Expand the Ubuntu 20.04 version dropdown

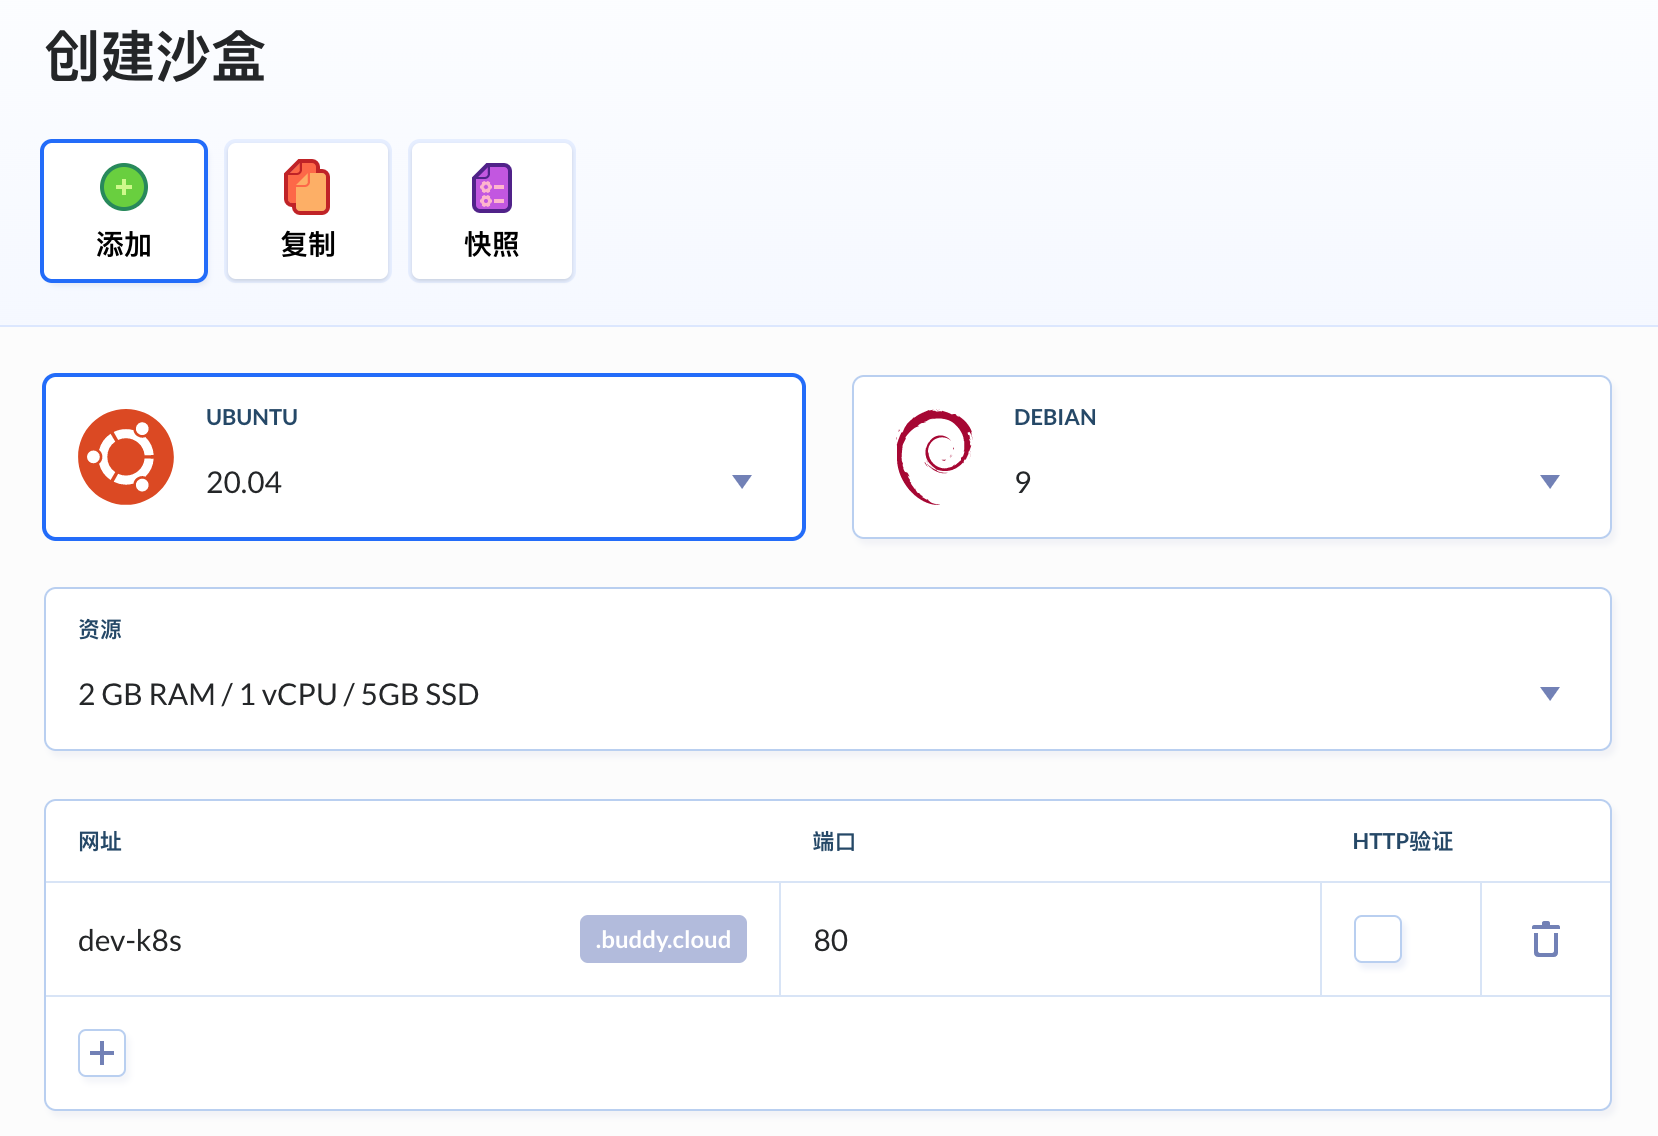click(x=741, y=482)
